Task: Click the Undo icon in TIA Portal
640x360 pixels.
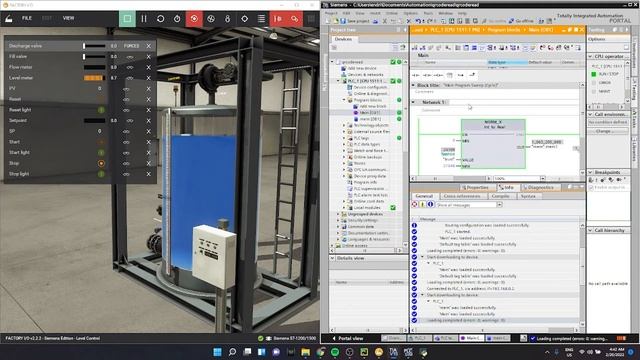Action: [418, 21]
